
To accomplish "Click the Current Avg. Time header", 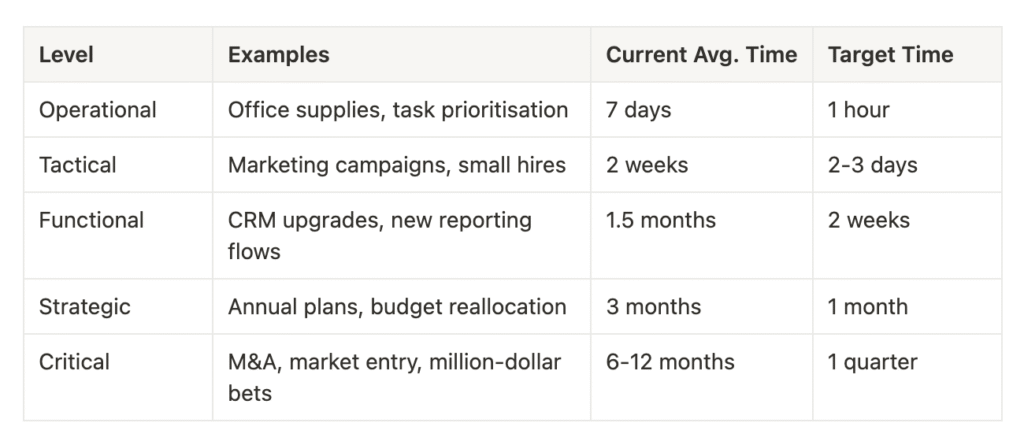I will pyautogui.click(x=701, y=55).
